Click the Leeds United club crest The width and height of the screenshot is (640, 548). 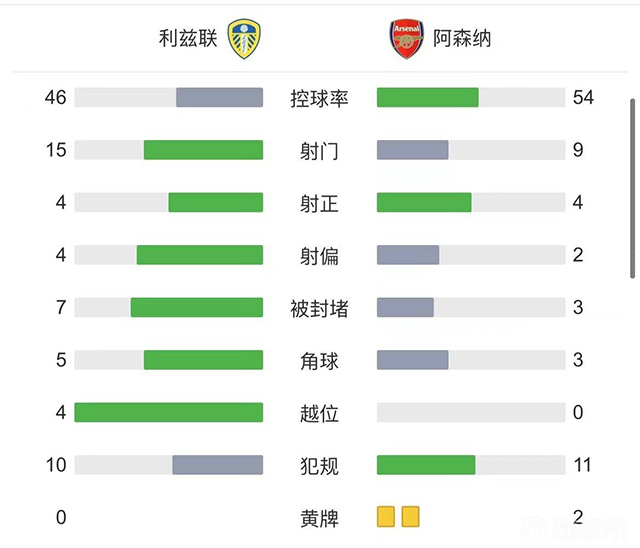click(x=245, y=39)
